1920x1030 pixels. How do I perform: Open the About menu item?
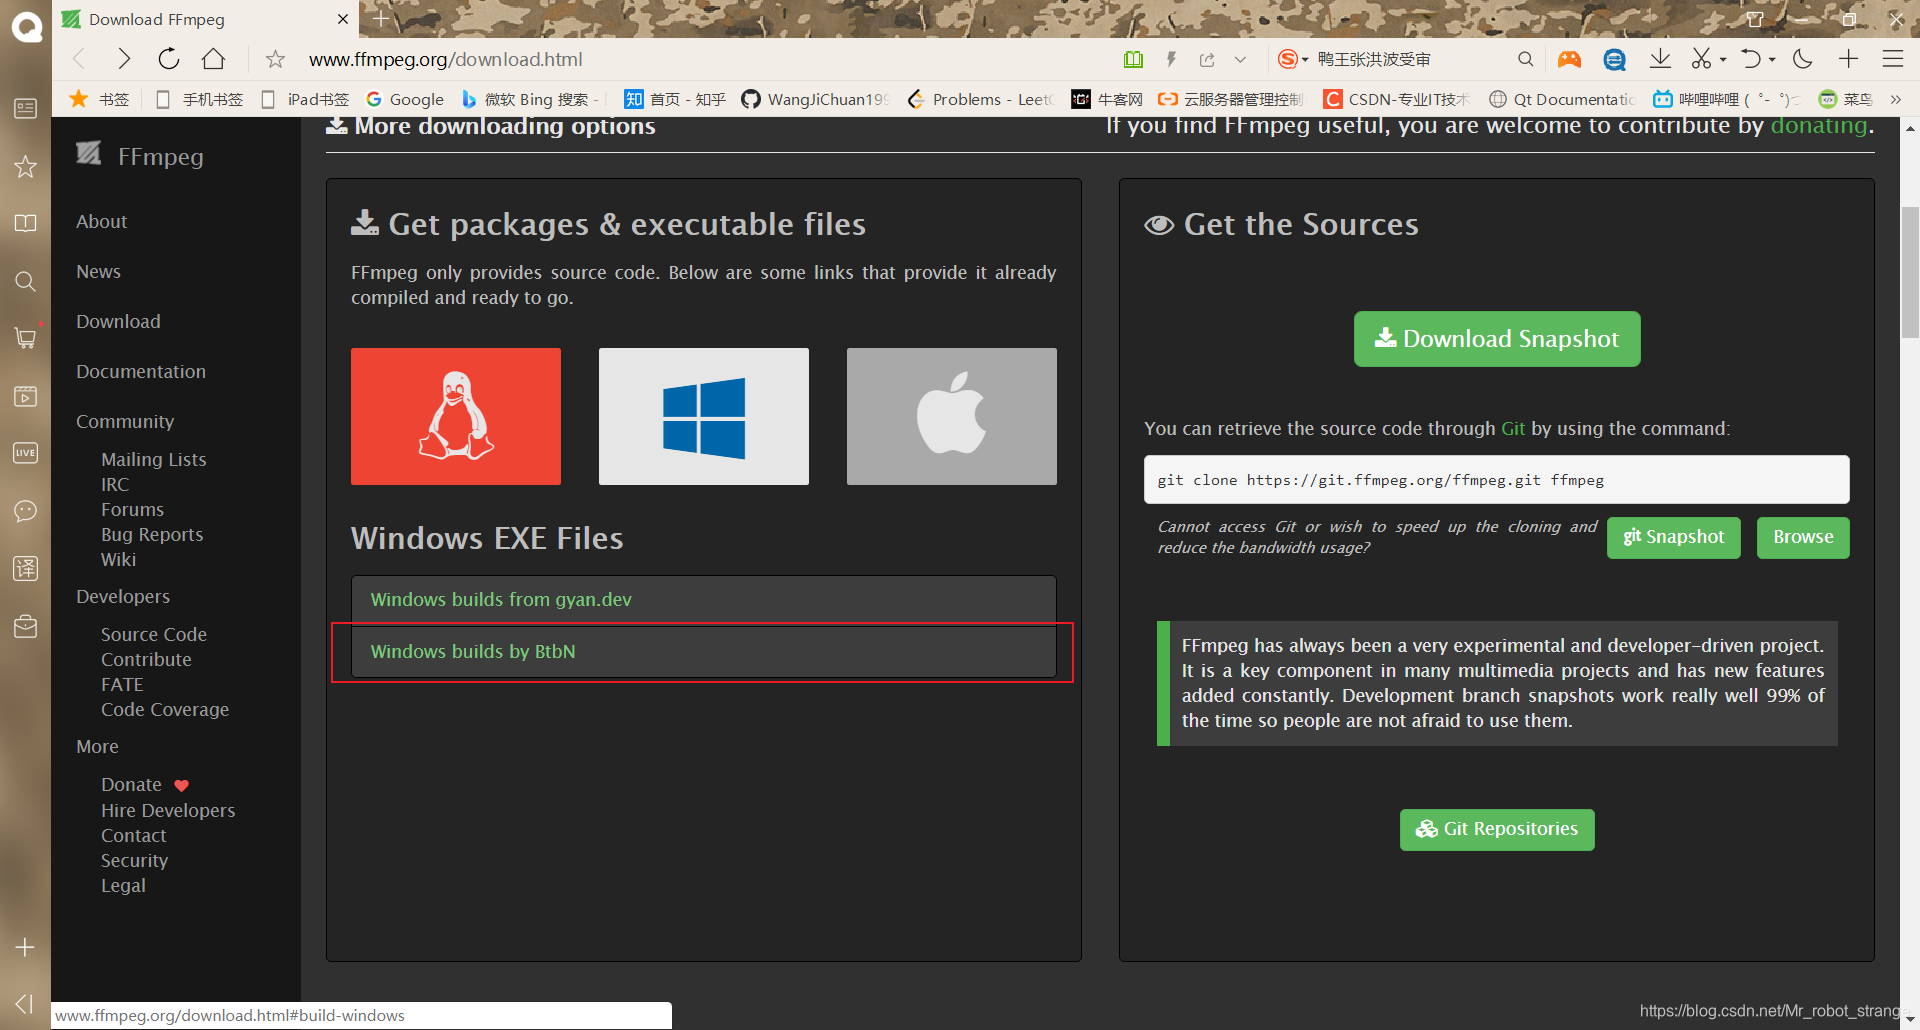point(102,221)
